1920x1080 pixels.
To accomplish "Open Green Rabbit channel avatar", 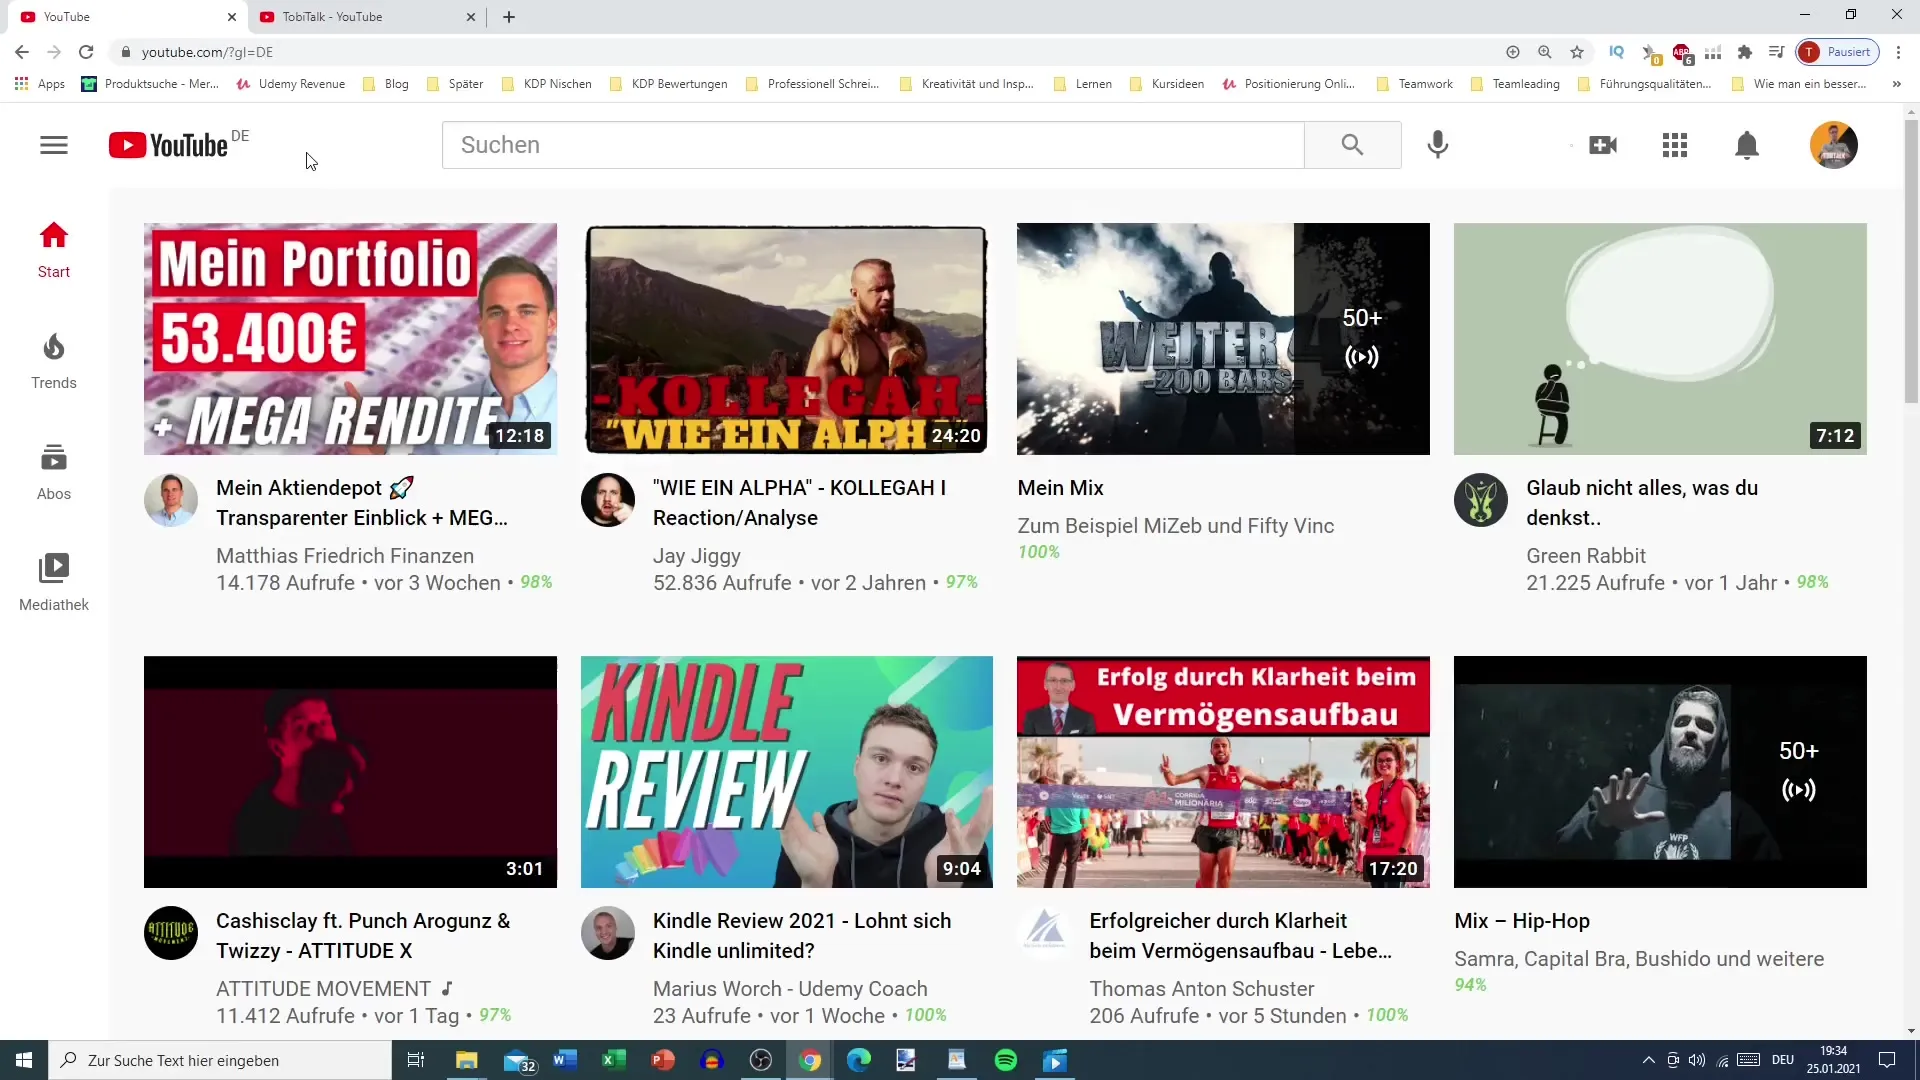I will (1481, 500).
